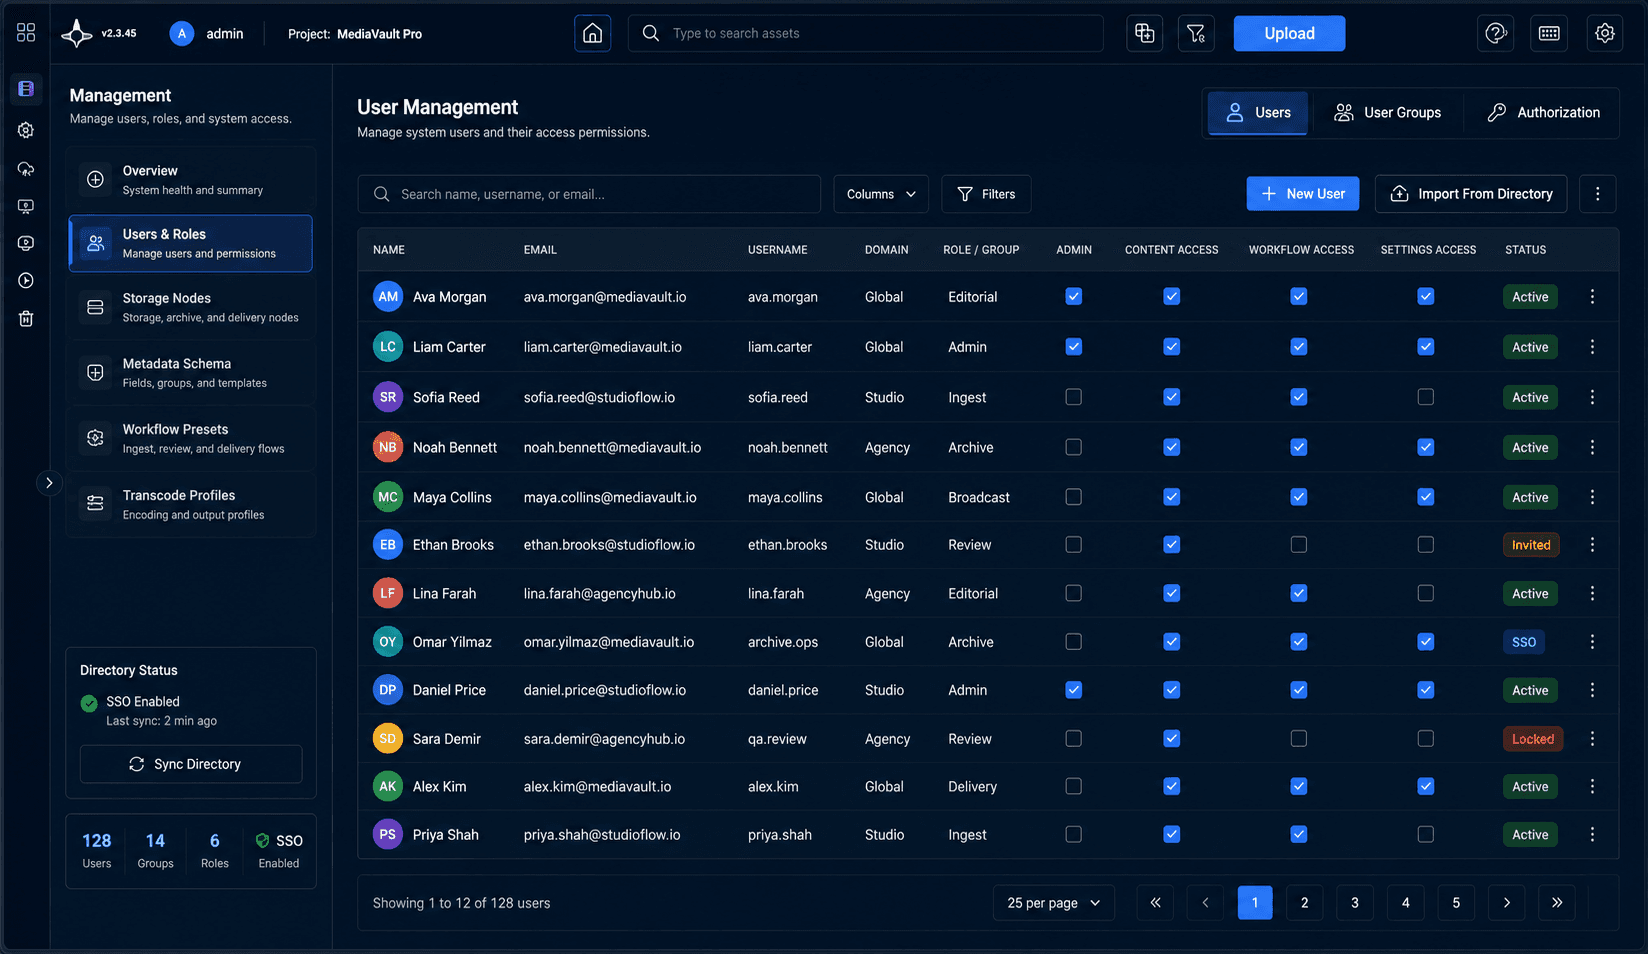Open the cloud upload icon in left rail

26,168
